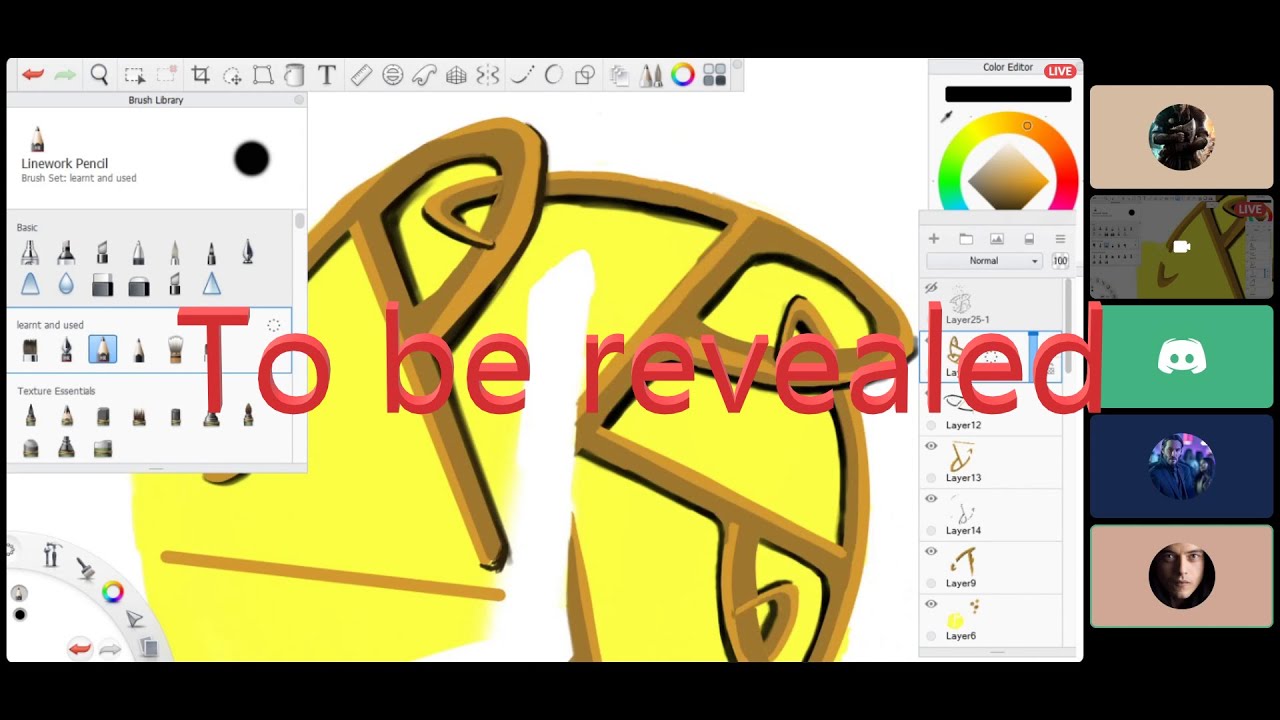Screen dimensions: 1280x720
Task: Click the Add Group folder icon
Action: (x=966, y=239)
